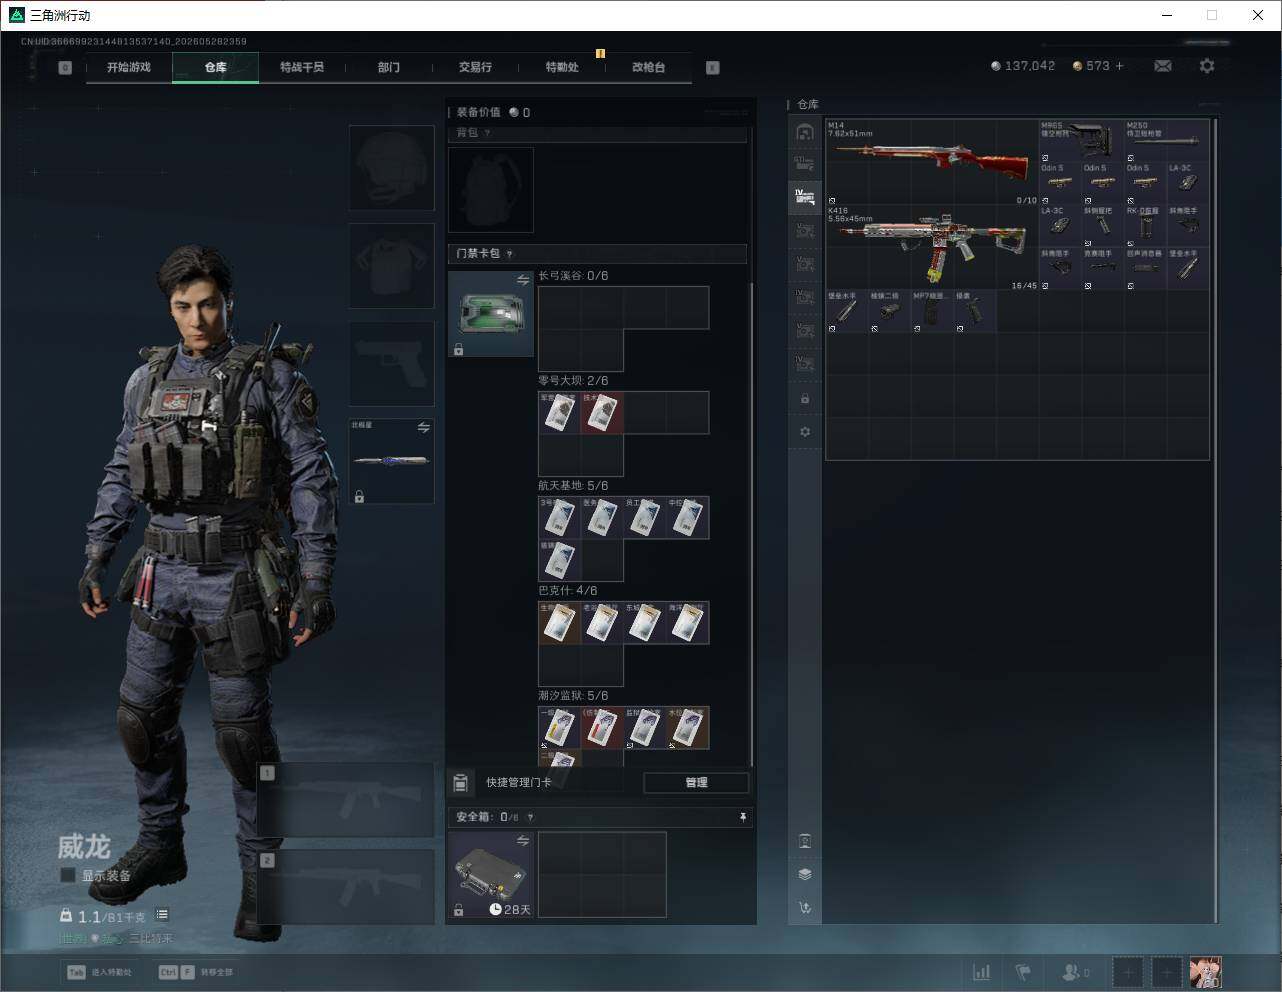Click swap arrows on keycard case

click(x=522, y=281)
